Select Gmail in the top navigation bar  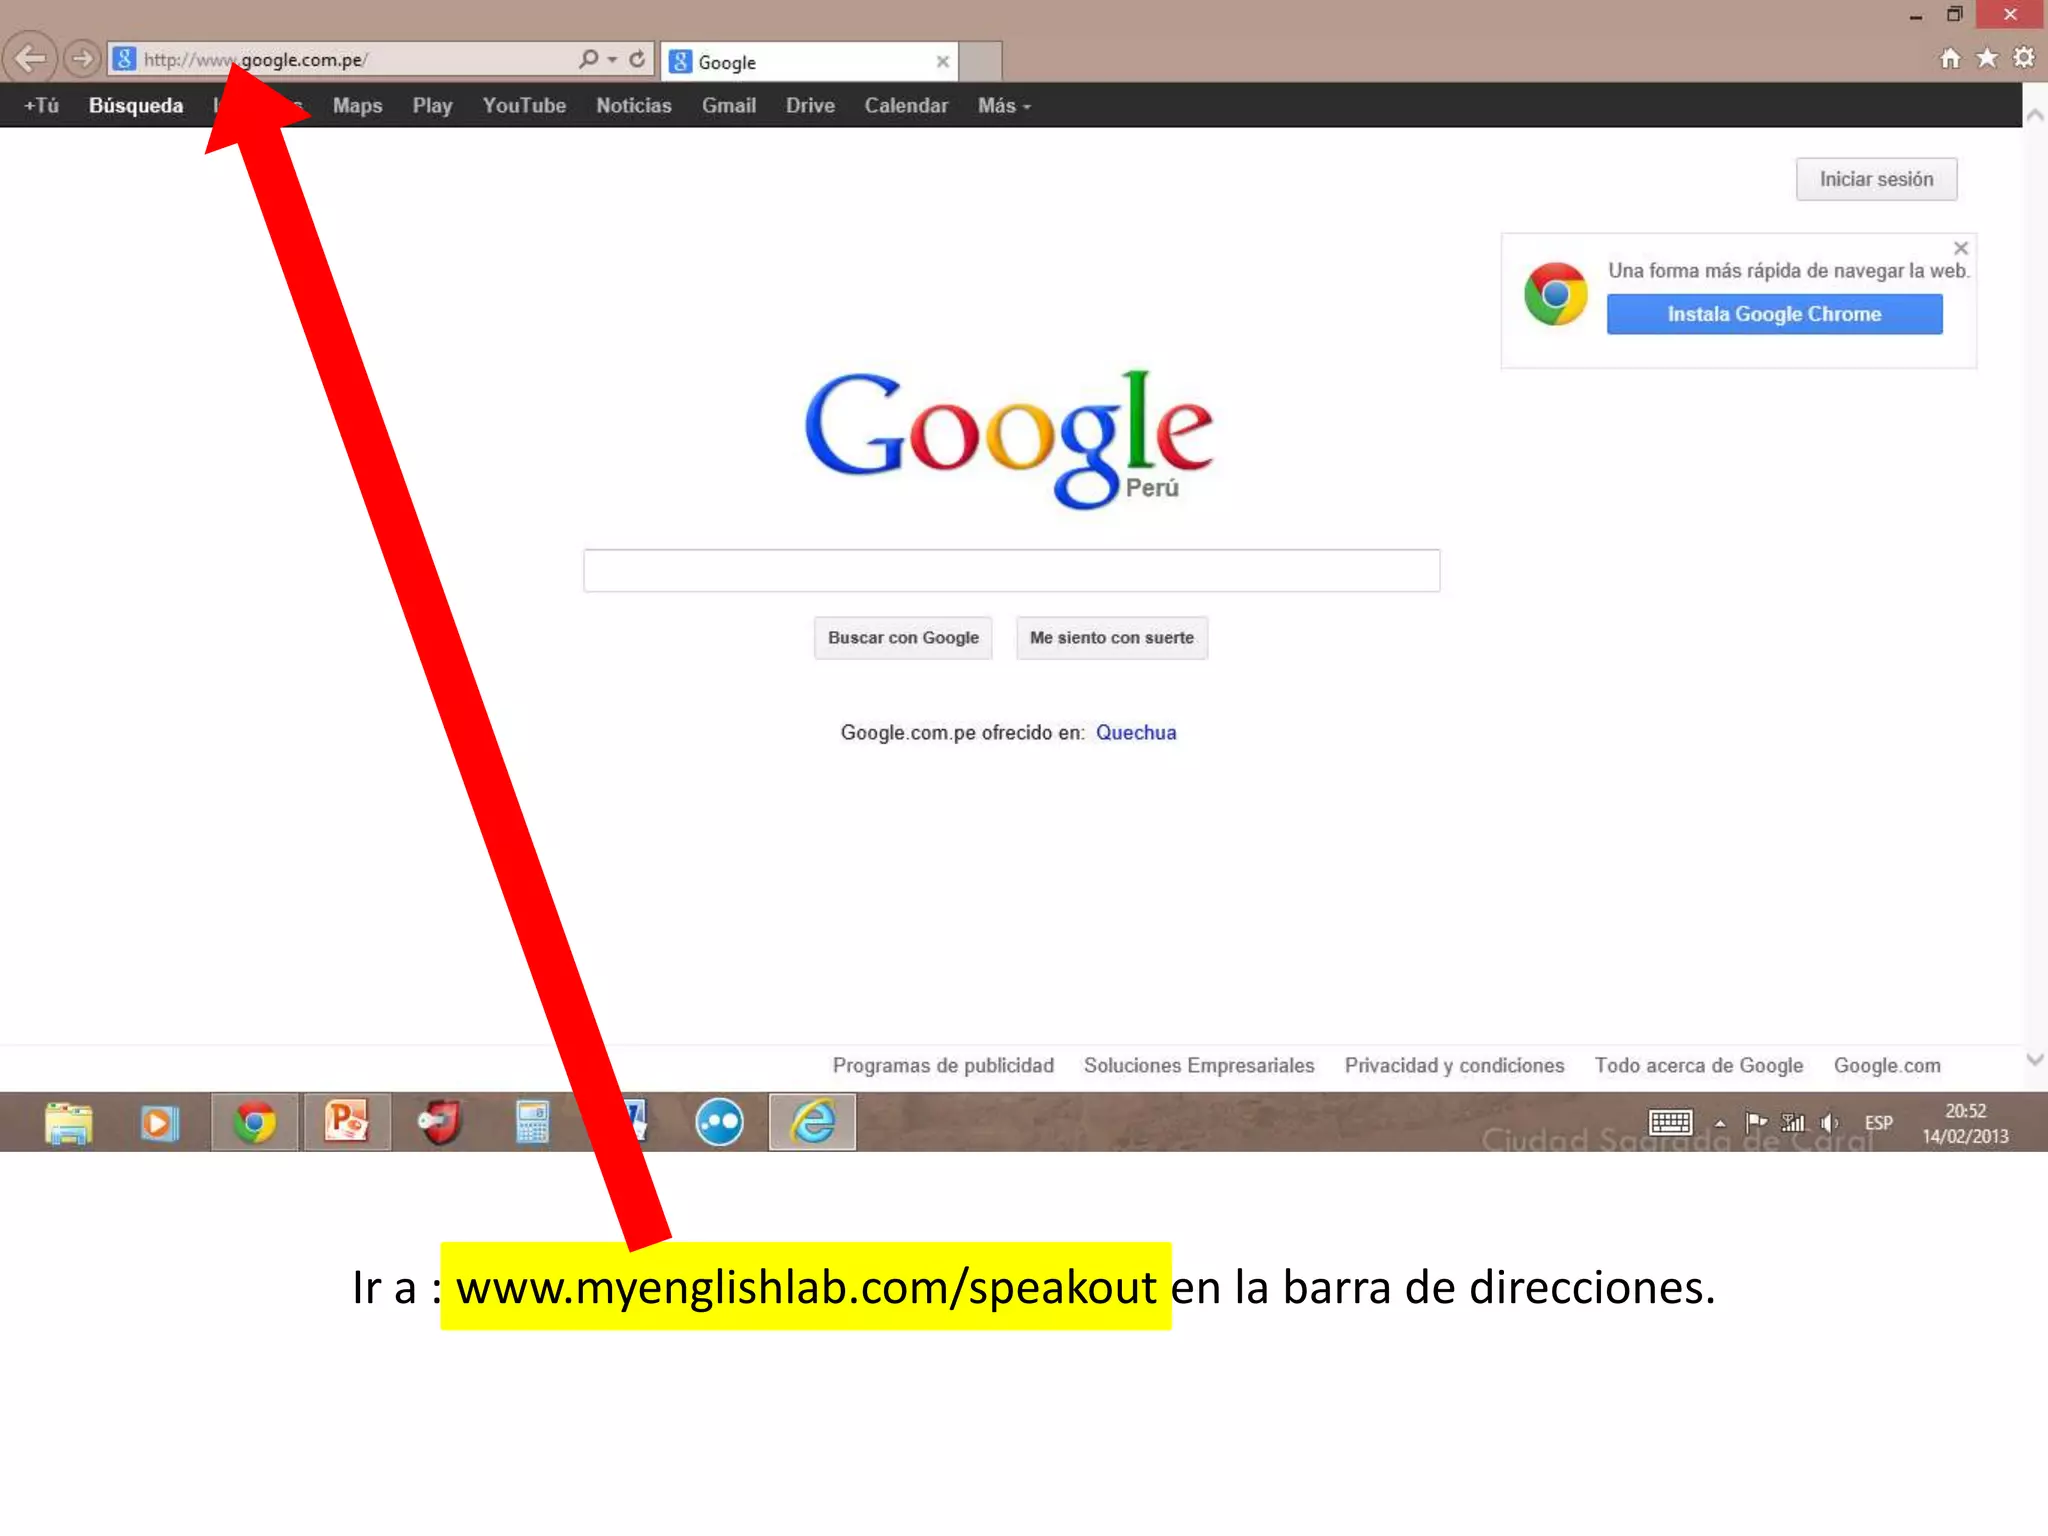728,106
